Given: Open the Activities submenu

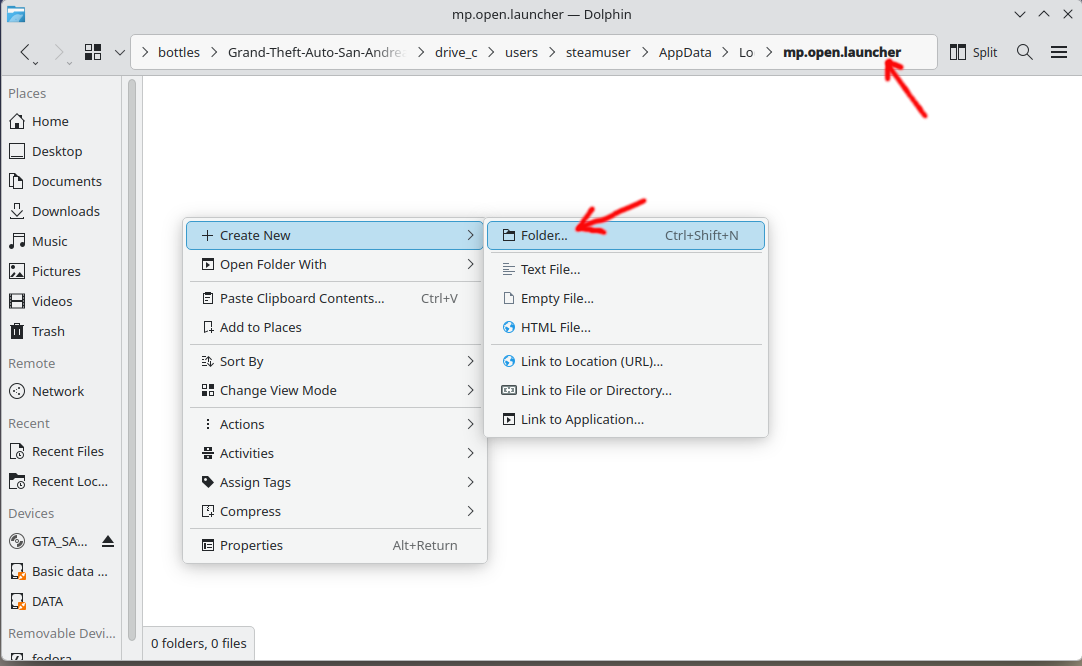Looking at the screenshot, I should 335,453.
